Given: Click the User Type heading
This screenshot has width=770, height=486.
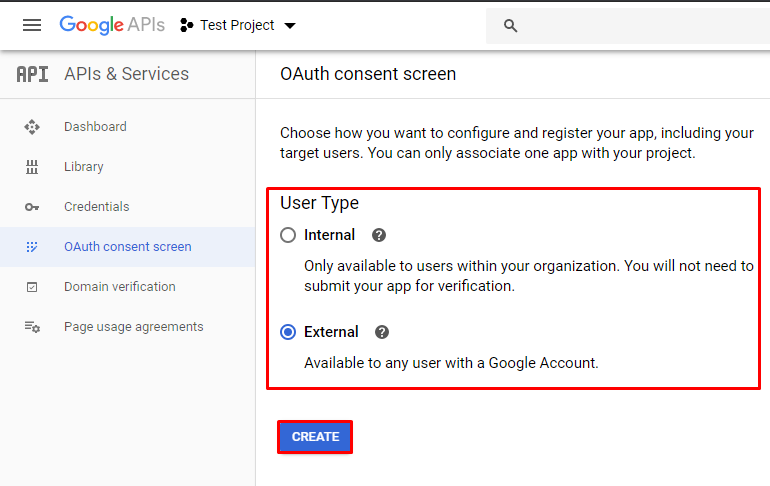Looking at the screenshot, I should [319, 203].
